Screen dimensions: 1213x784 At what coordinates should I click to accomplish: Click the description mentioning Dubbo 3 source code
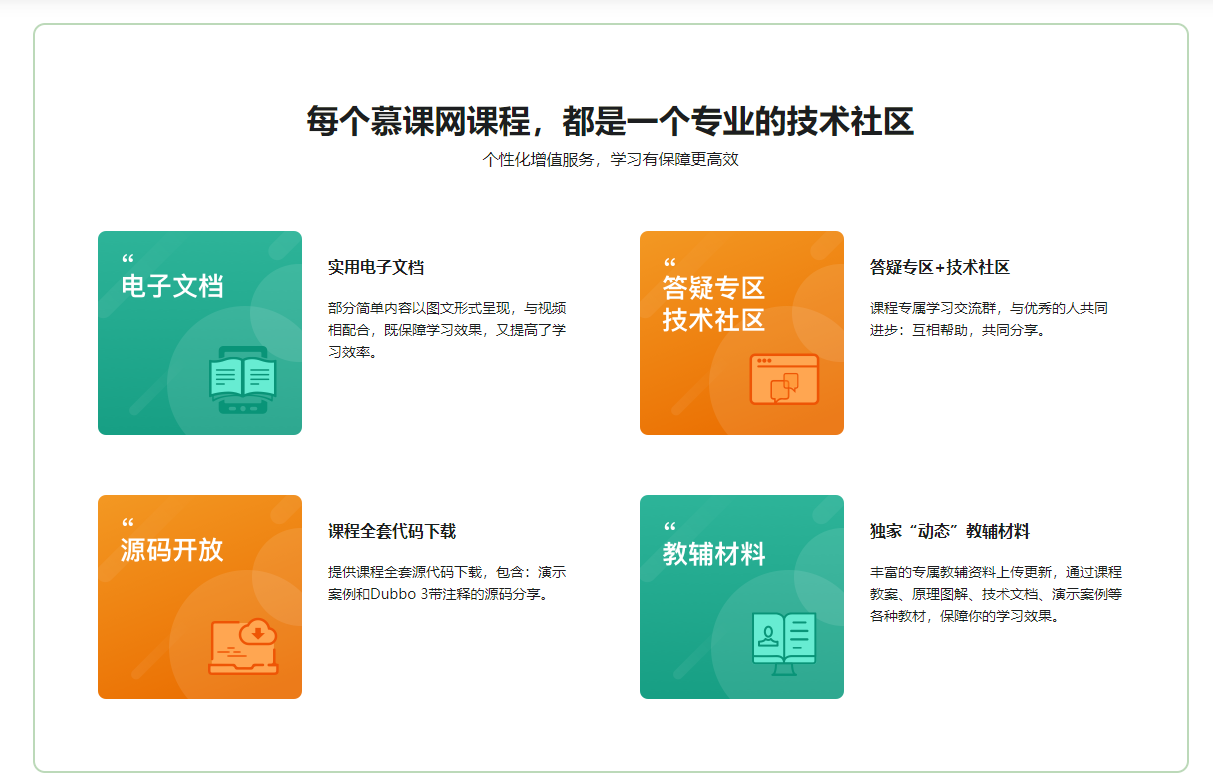click(x=447, y=583)
